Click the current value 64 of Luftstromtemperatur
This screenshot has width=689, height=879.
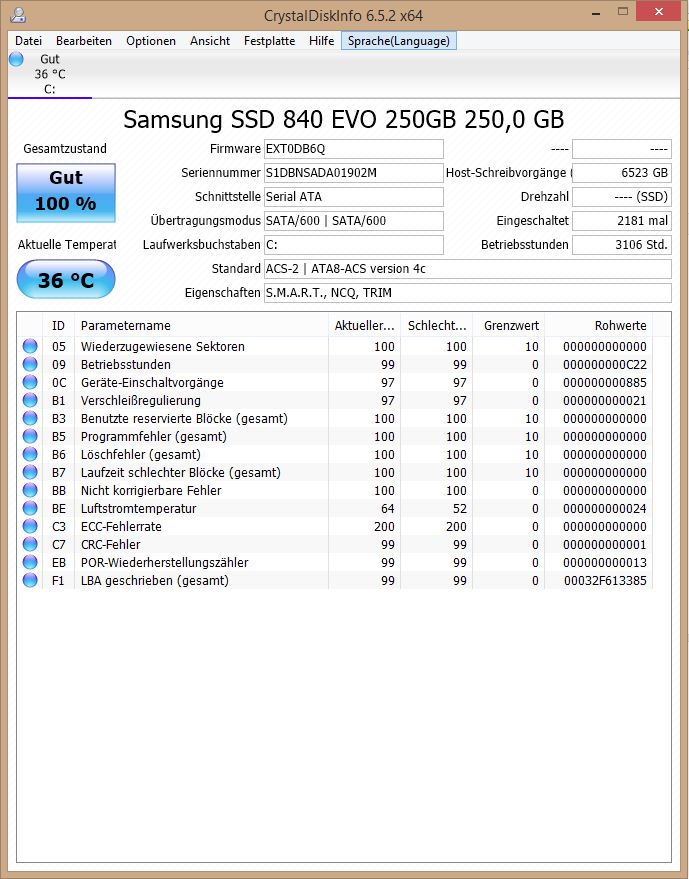[x=388, y=508]
